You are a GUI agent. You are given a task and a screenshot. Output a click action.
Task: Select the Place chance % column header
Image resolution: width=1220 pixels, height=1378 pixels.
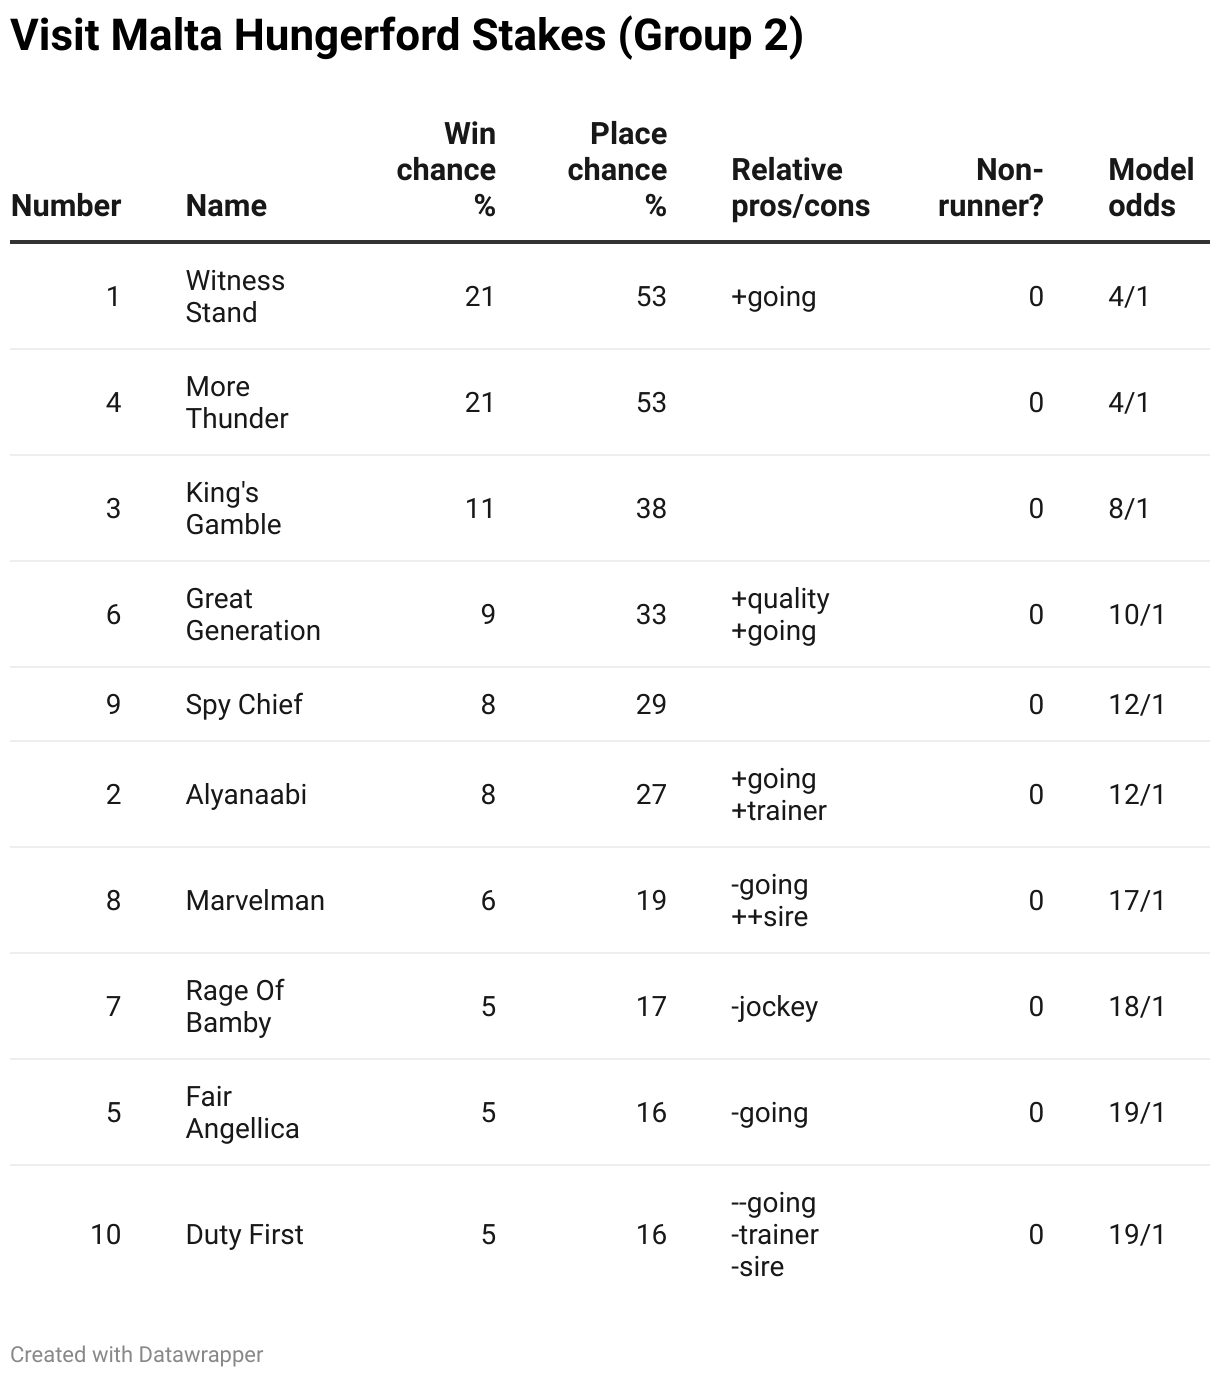617,170
